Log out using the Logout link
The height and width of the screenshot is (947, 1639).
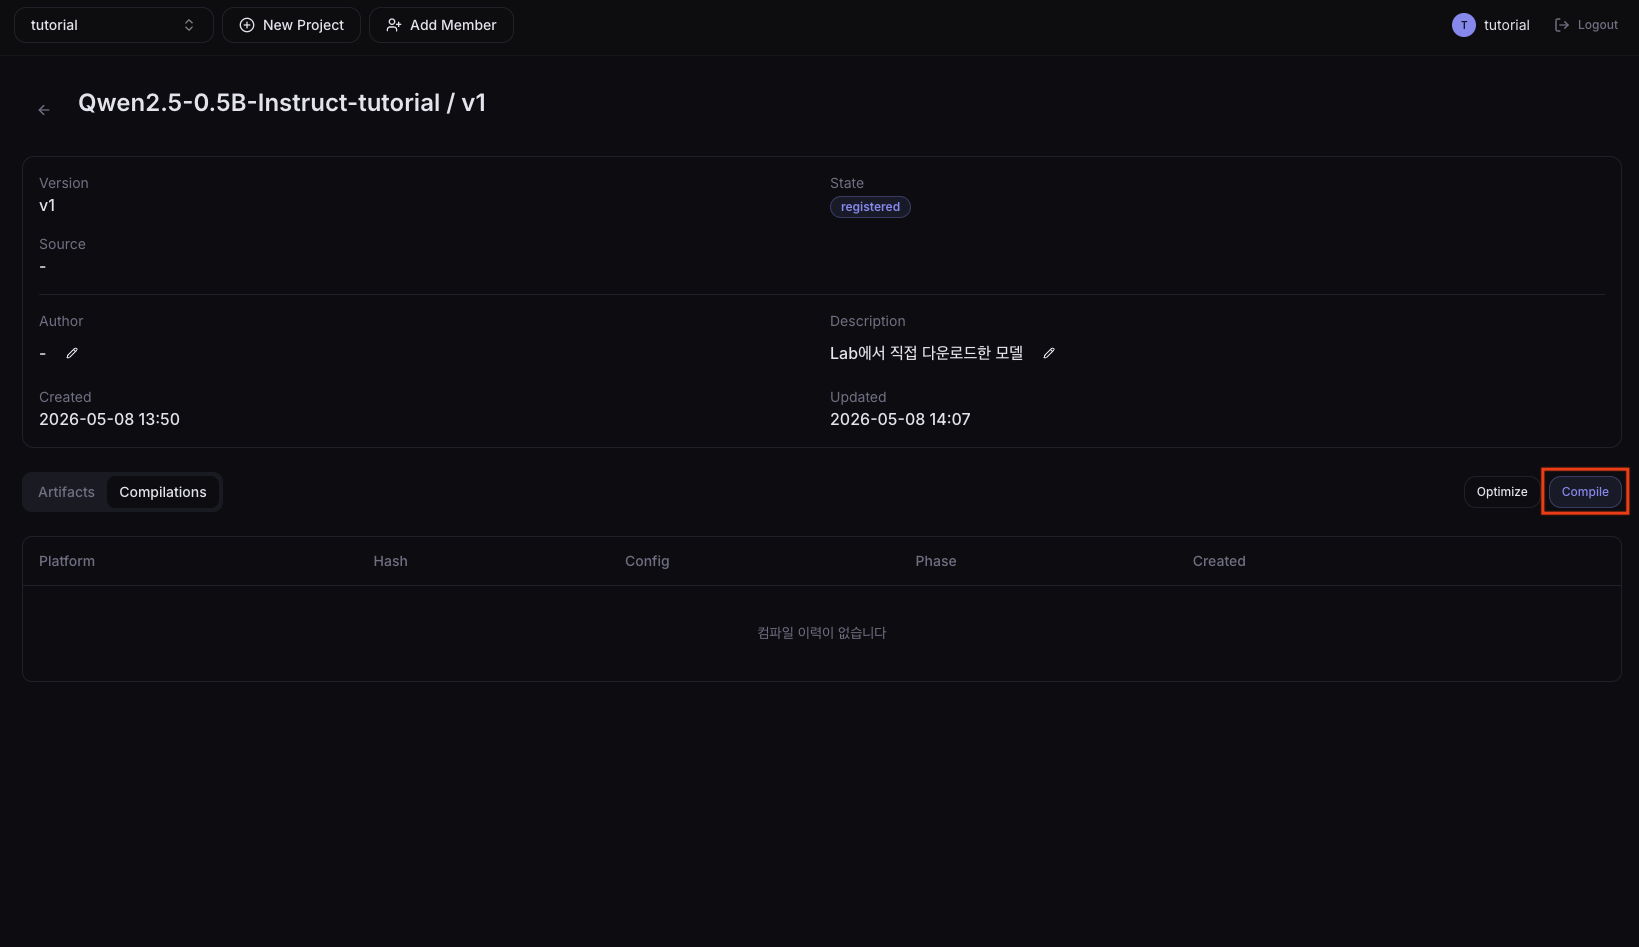coord(1586,25)
